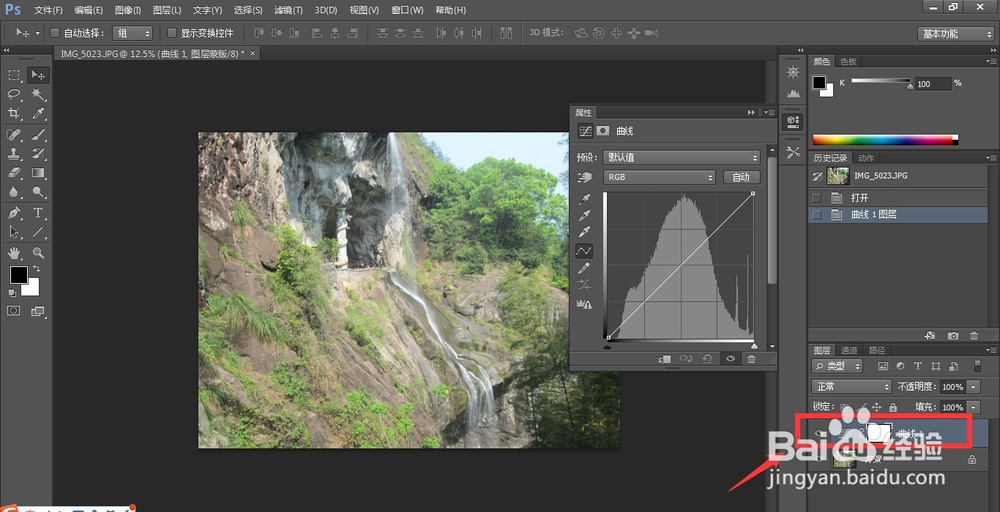Collapse the Properties panel
Screen dimensions: 1000x512
751,112
